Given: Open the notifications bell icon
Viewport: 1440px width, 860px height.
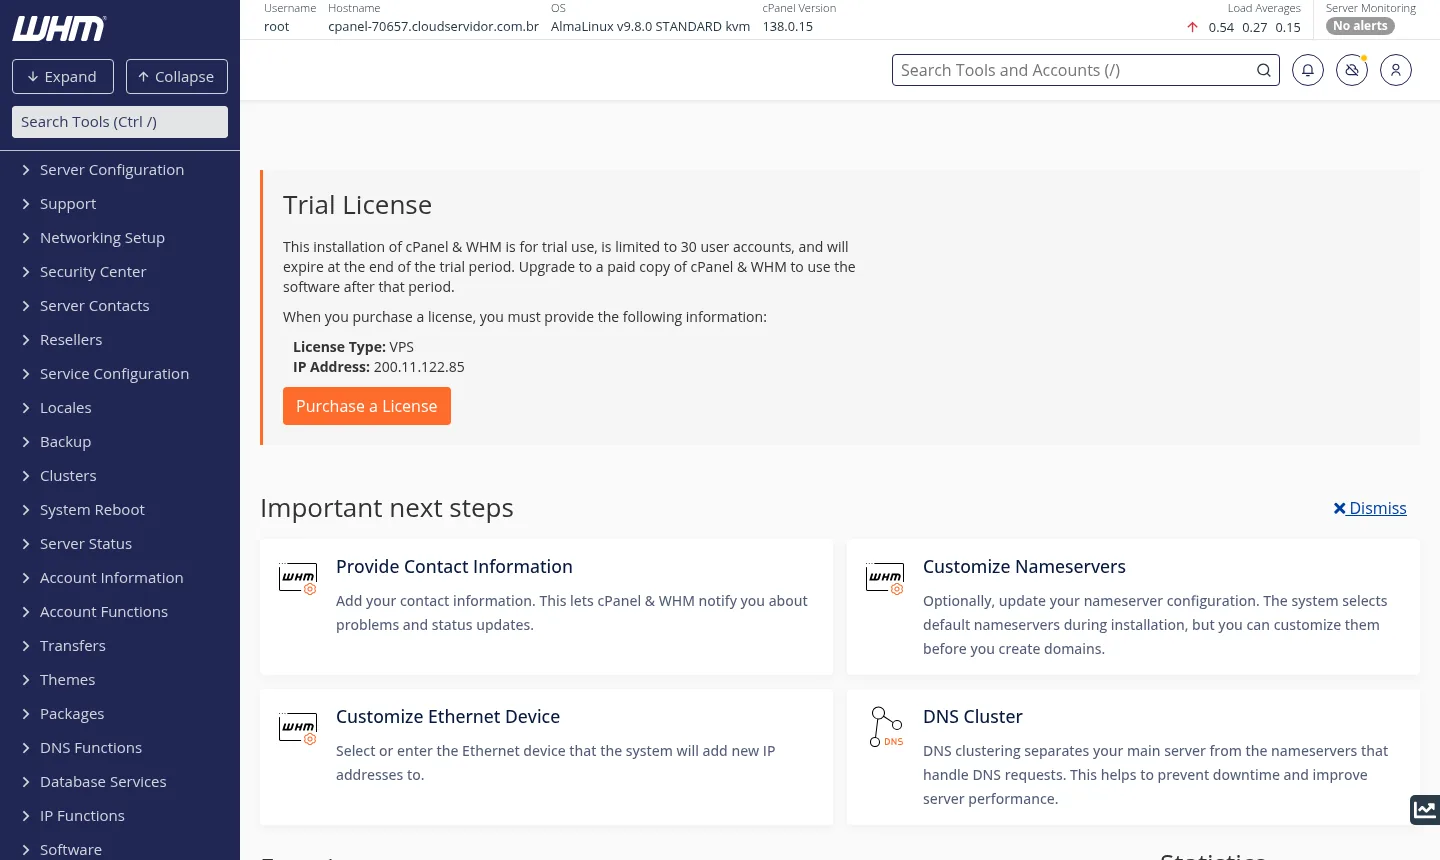Looking at the screenshot, I should (x=1308, y=70).
